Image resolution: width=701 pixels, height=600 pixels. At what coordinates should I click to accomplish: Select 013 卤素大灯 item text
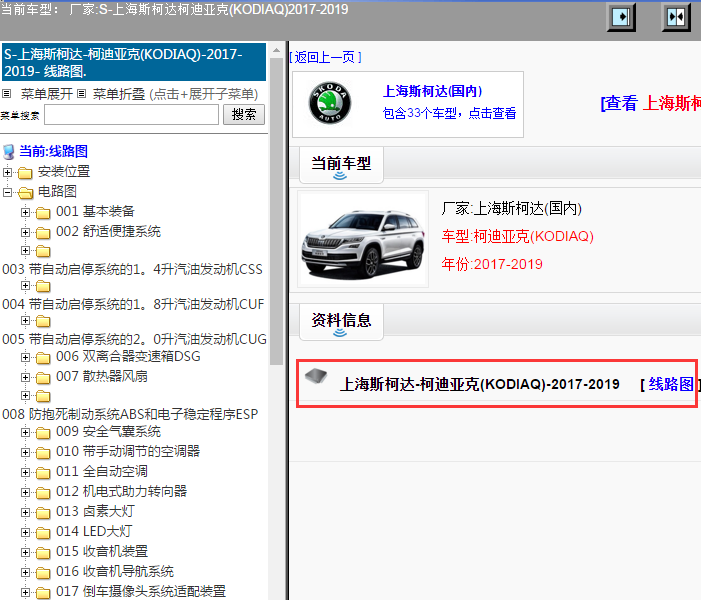pyautogui.click(x=95, y=511)
